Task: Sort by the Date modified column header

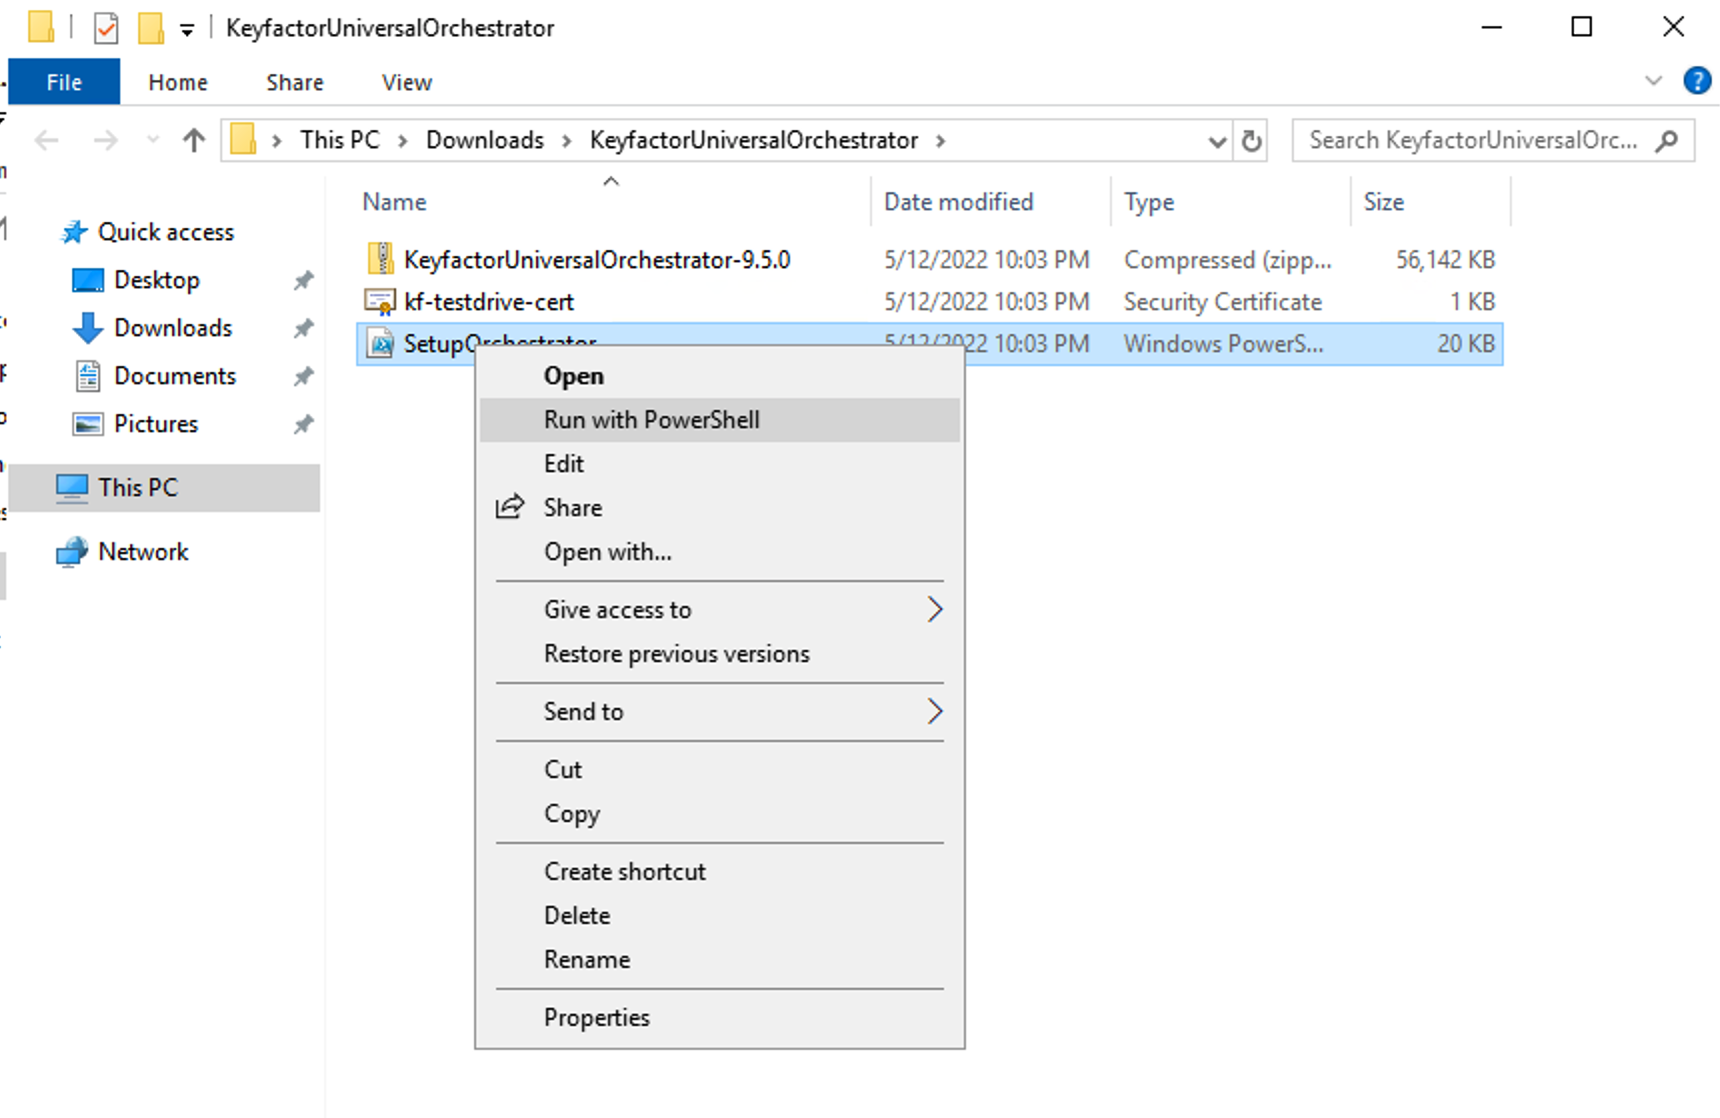Action: click(x=958, y=202)
